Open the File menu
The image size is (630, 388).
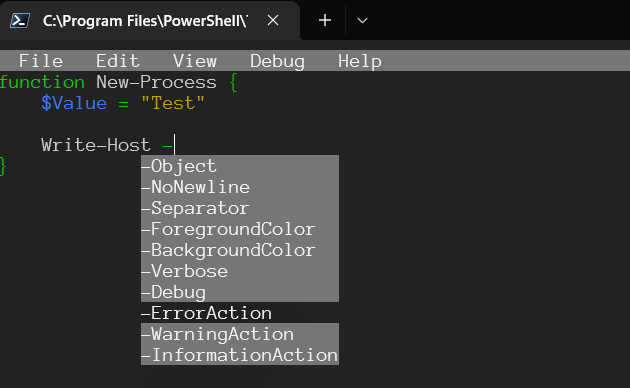41,61
